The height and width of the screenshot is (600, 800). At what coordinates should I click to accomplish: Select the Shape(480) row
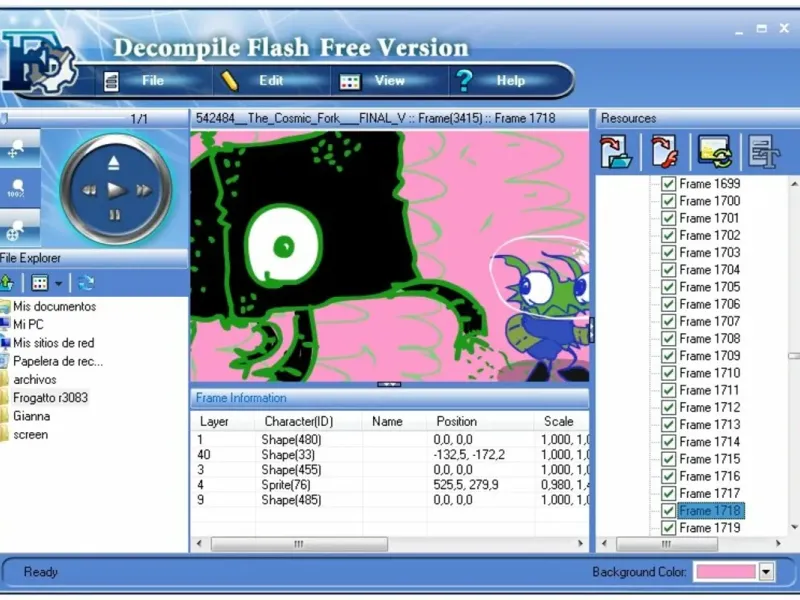[x=390, y=439]
